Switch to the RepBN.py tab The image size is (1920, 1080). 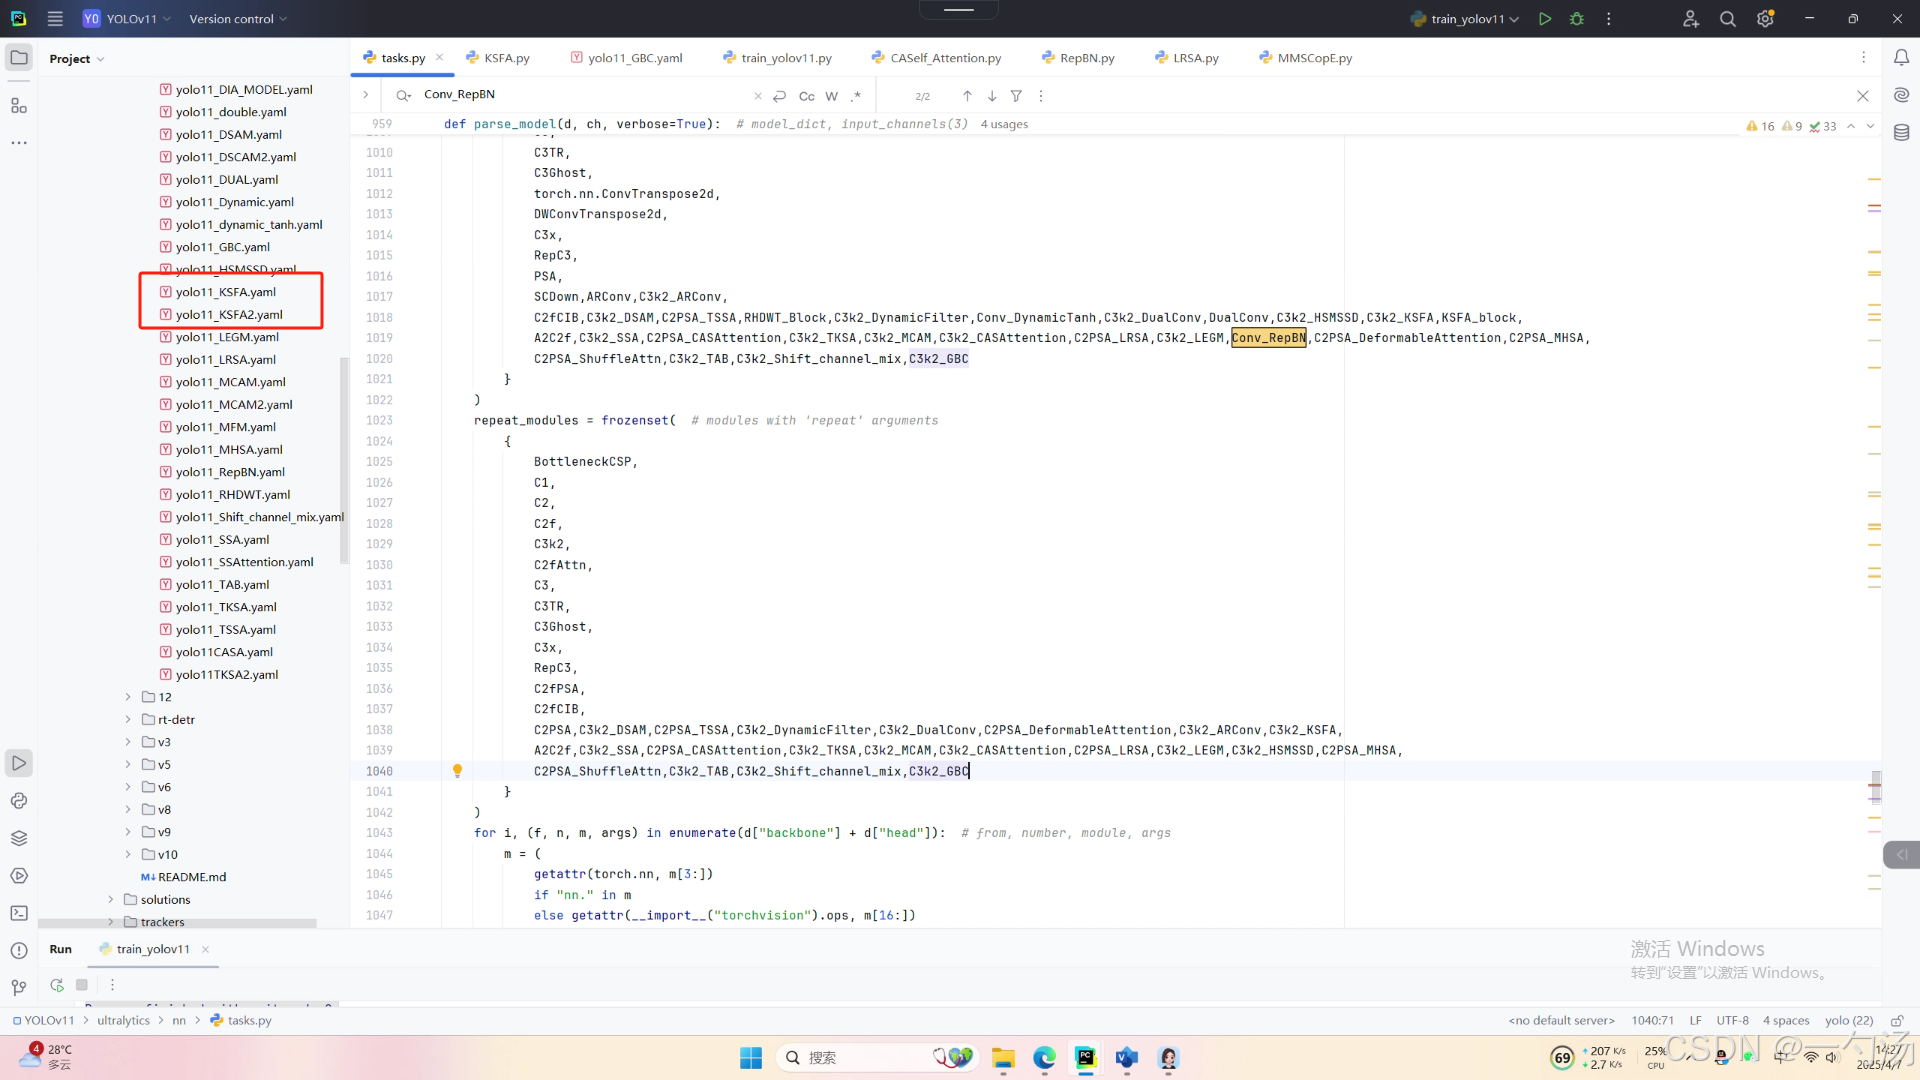pyautogui.click(x=1086, y=58)
